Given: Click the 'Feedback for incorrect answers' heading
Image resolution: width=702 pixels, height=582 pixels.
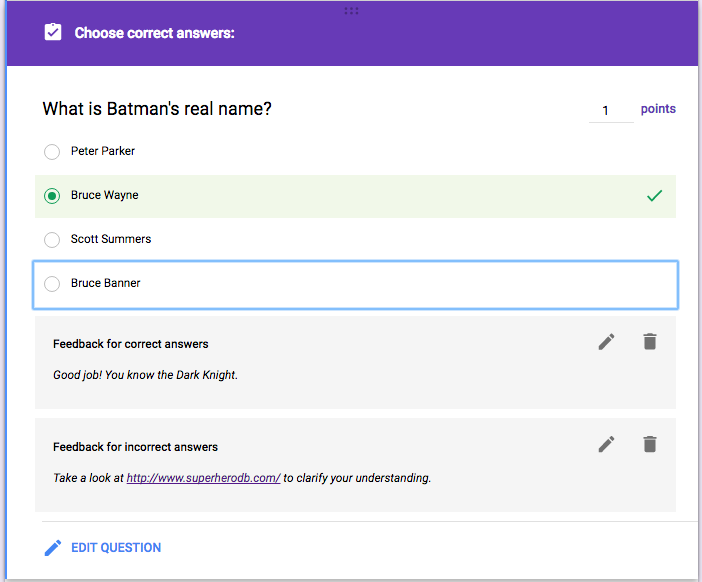Looking at the screenshot, I should (135, 447).
